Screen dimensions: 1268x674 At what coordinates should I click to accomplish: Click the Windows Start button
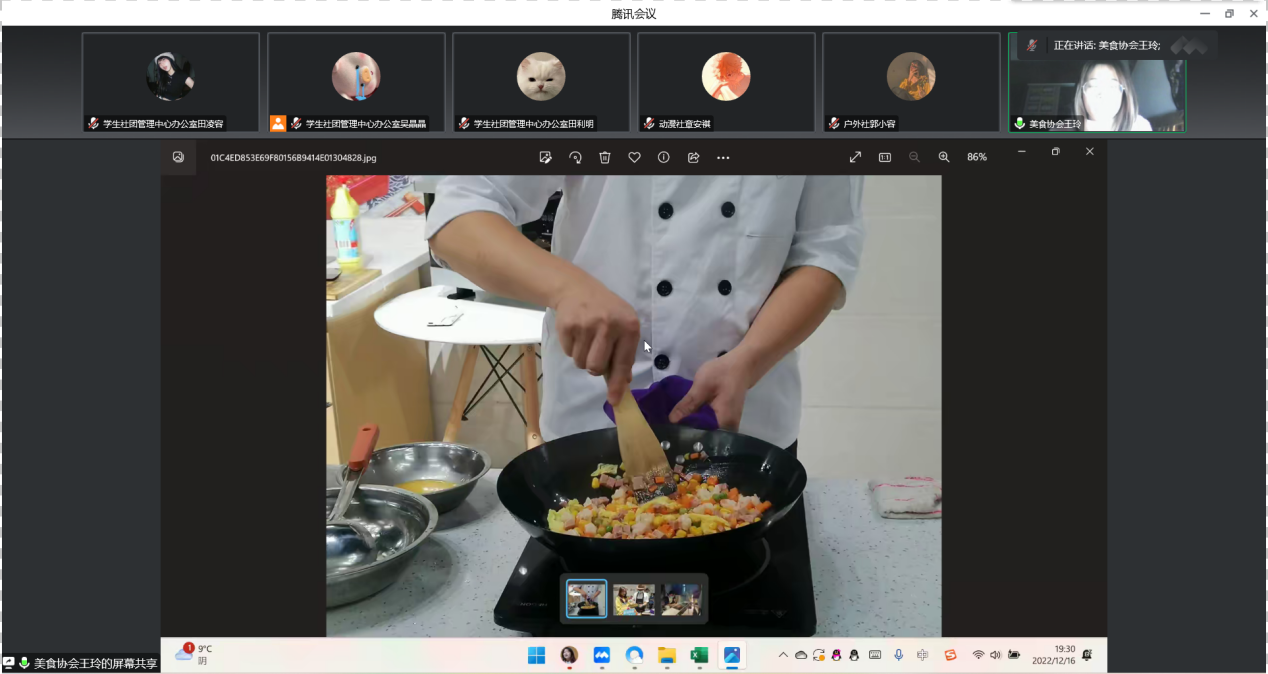coord(537,655)
